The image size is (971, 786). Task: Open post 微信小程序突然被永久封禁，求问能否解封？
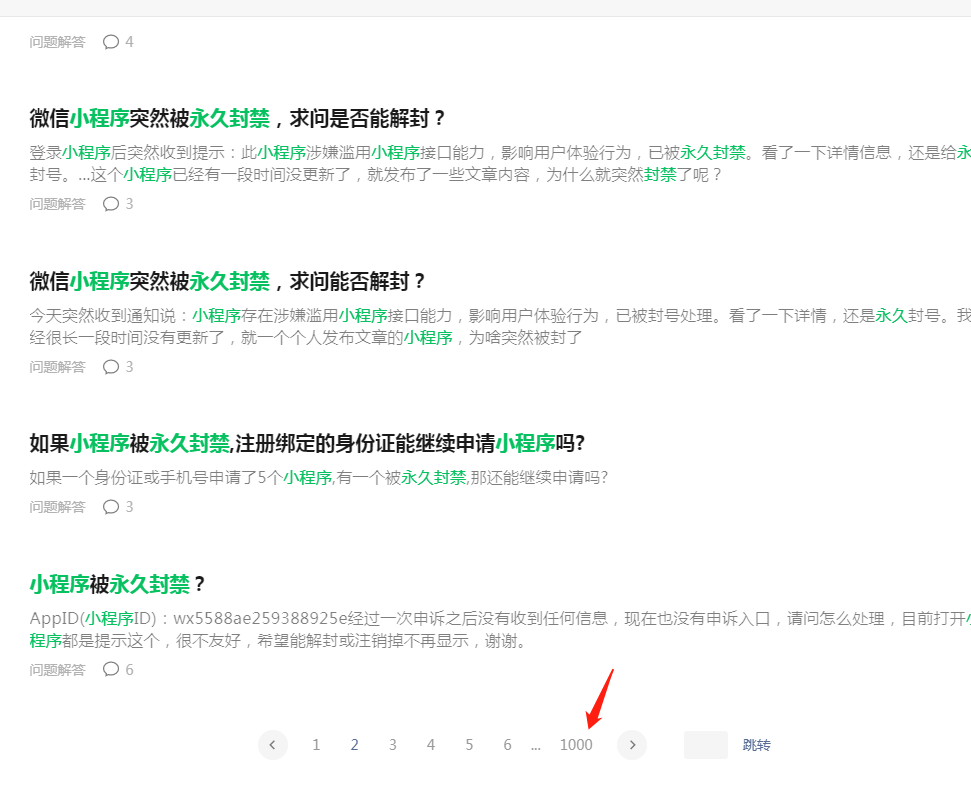coord(227,282)
